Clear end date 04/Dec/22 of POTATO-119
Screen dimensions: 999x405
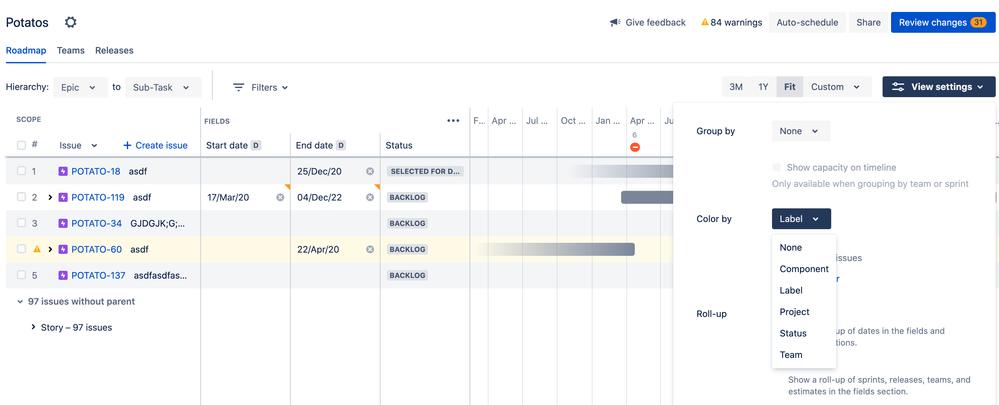370,197
